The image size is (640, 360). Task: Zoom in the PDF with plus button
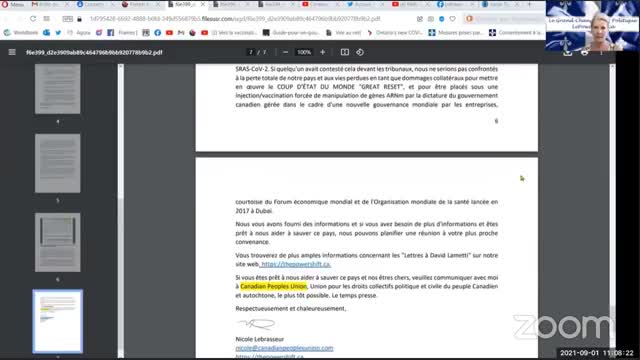click(x=322, y=52)
